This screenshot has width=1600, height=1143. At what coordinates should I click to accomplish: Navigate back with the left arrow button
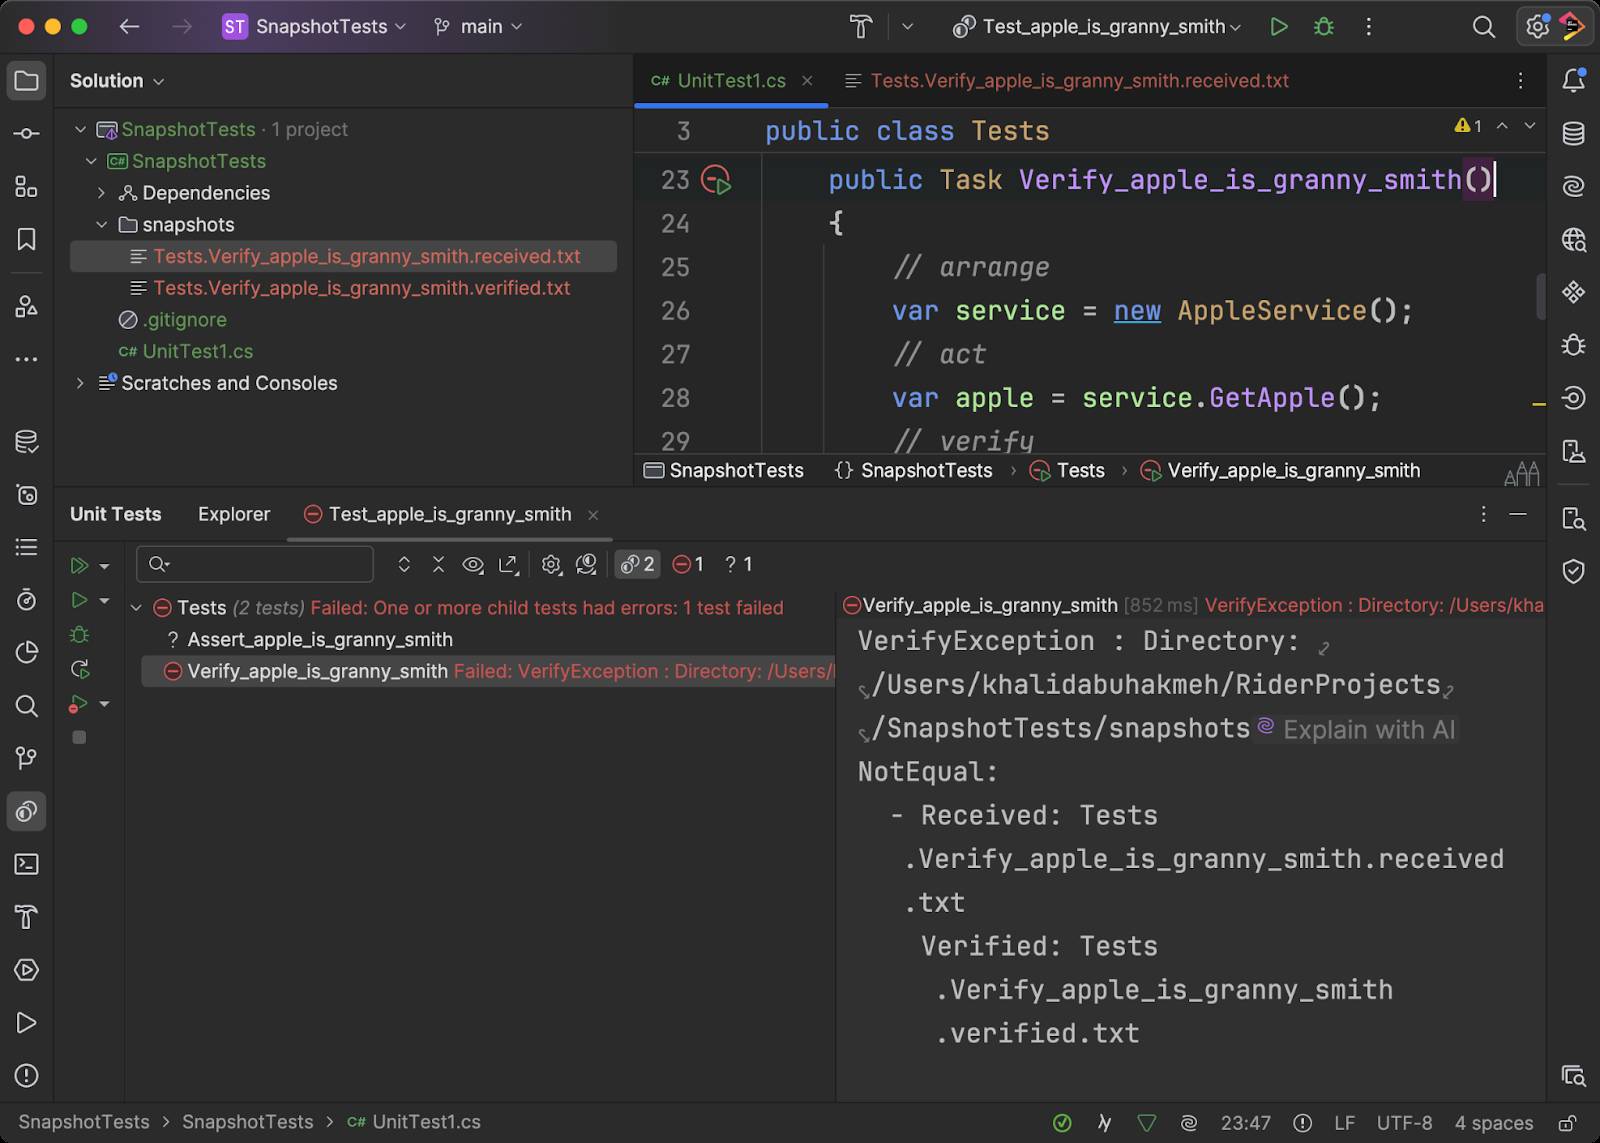(129, 27)
